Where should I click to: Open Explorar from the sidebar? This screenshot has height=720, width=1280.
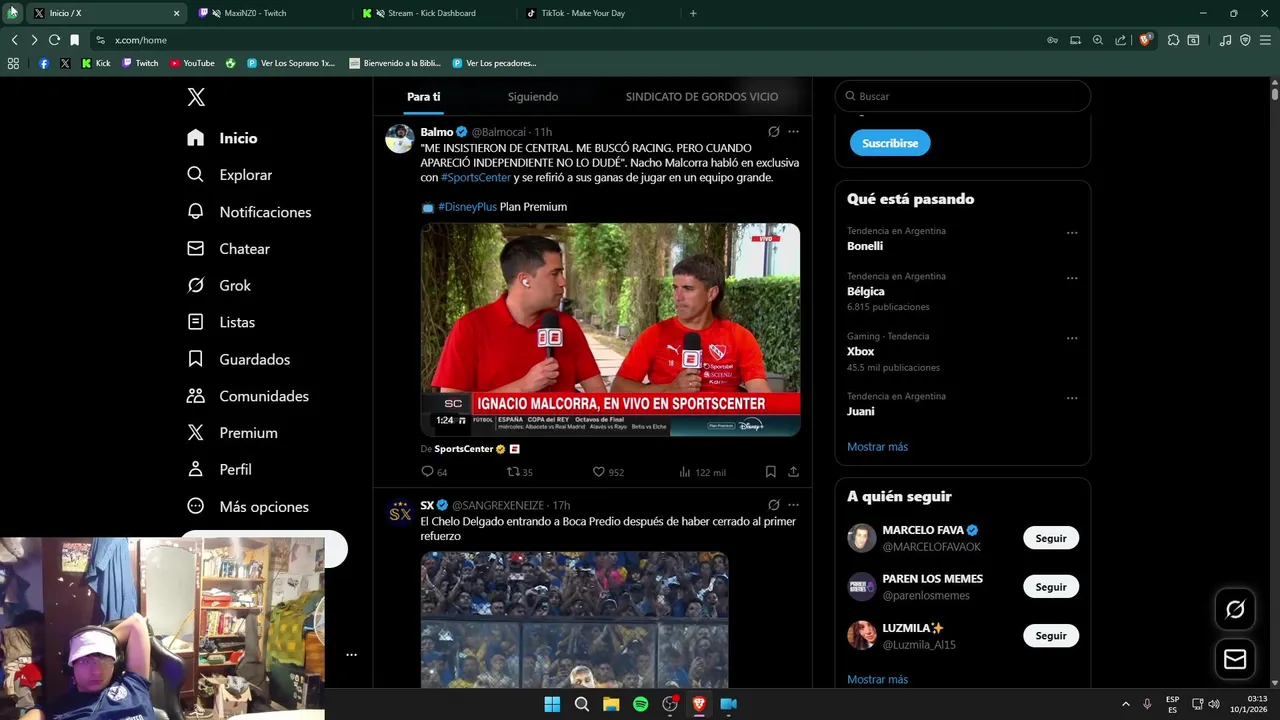coord(230,175)
